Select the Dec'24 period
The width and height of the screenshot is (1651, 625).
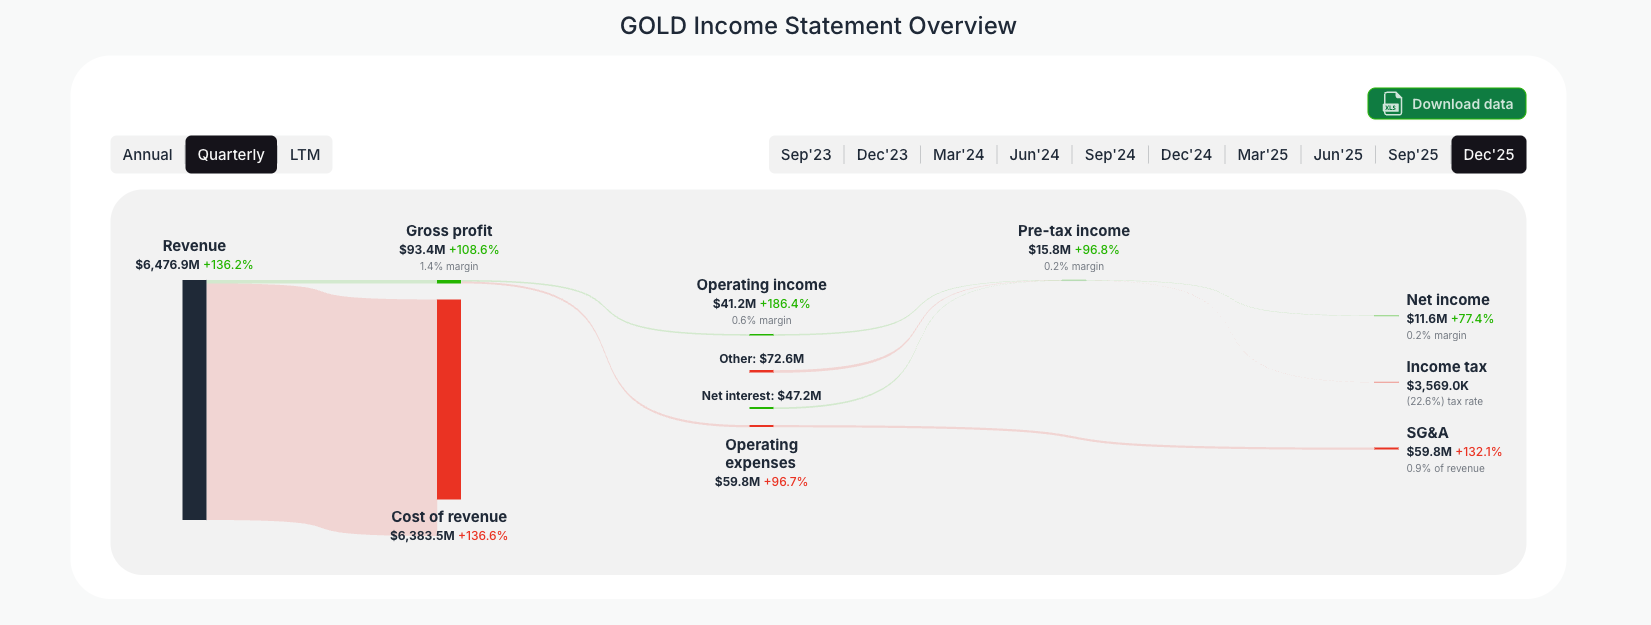tap(1186, 154)
